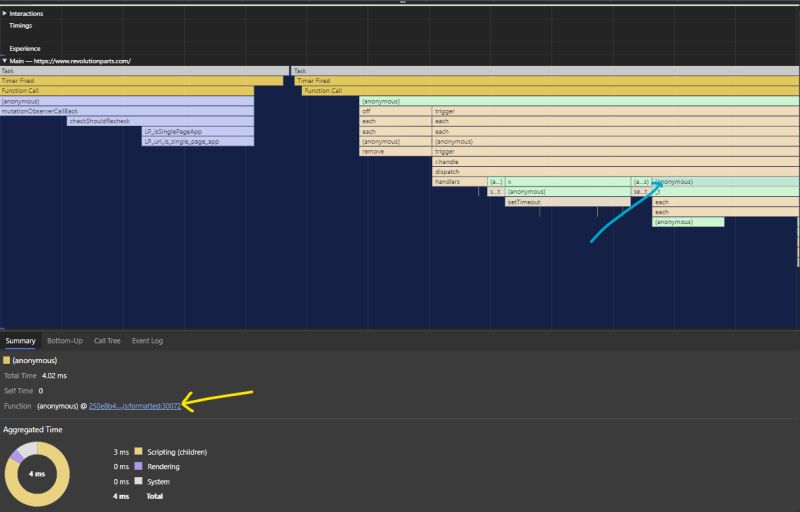The height and width of the screenshot is (512, 800).
Task: Select the handlers flame bar
Action: coord(460,182)
